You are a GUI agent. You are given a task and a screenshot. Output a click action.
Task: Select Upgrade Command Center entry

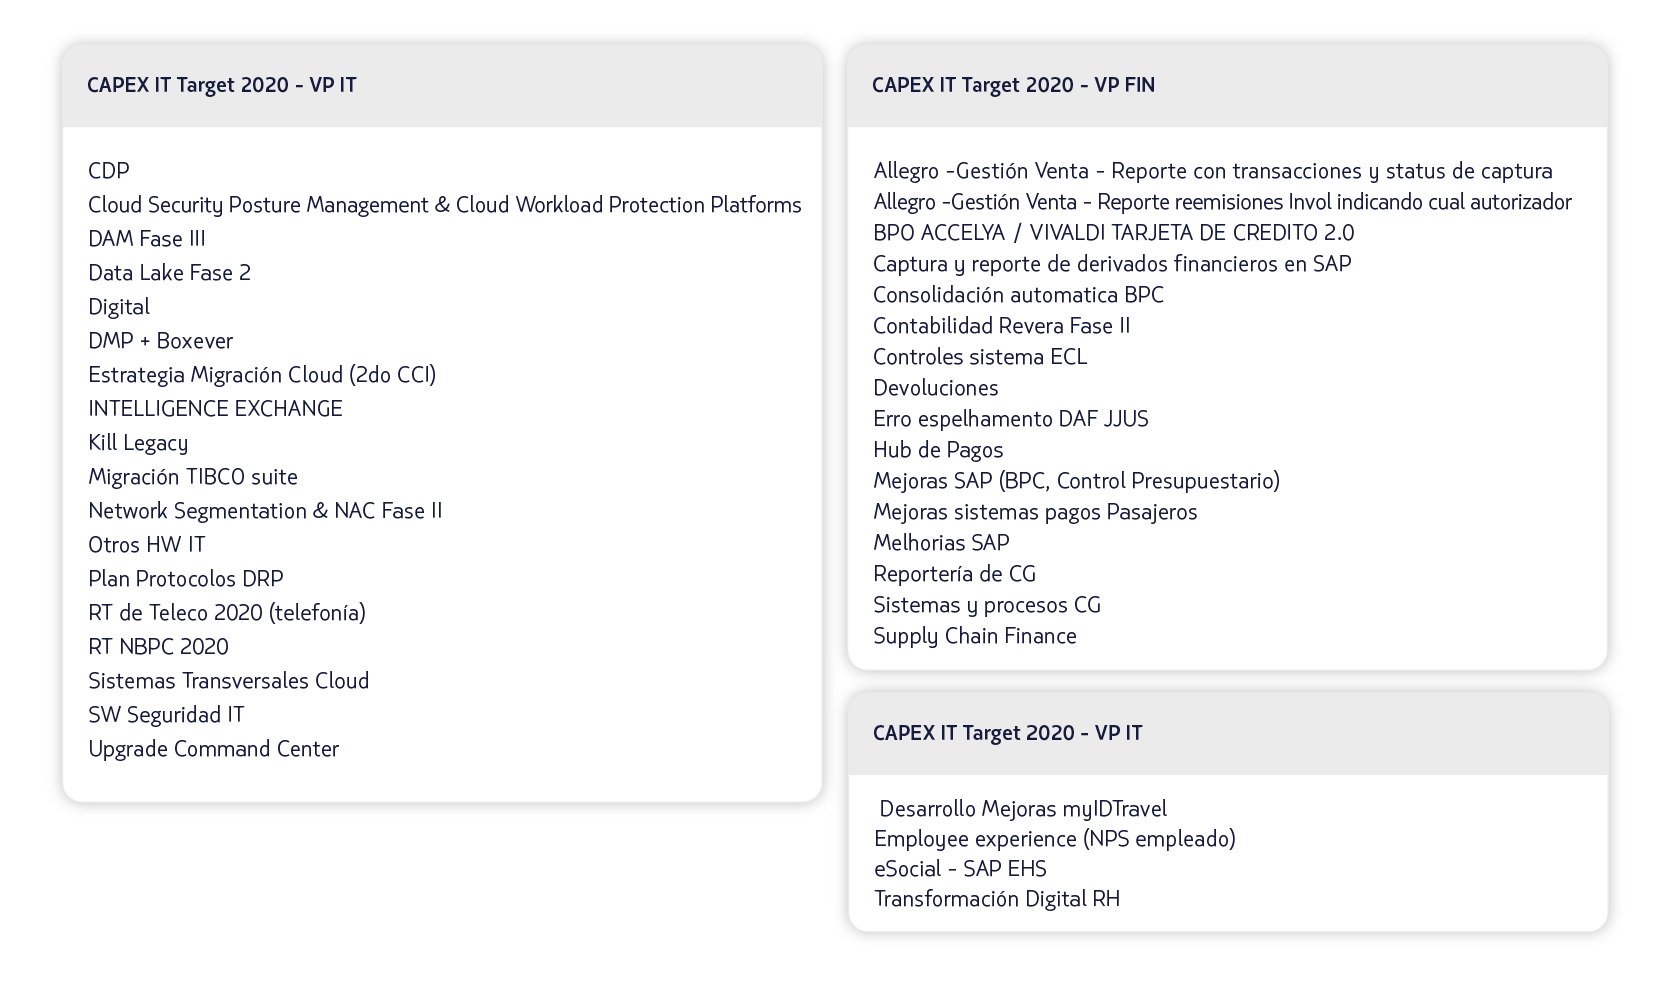click(213, 749)
